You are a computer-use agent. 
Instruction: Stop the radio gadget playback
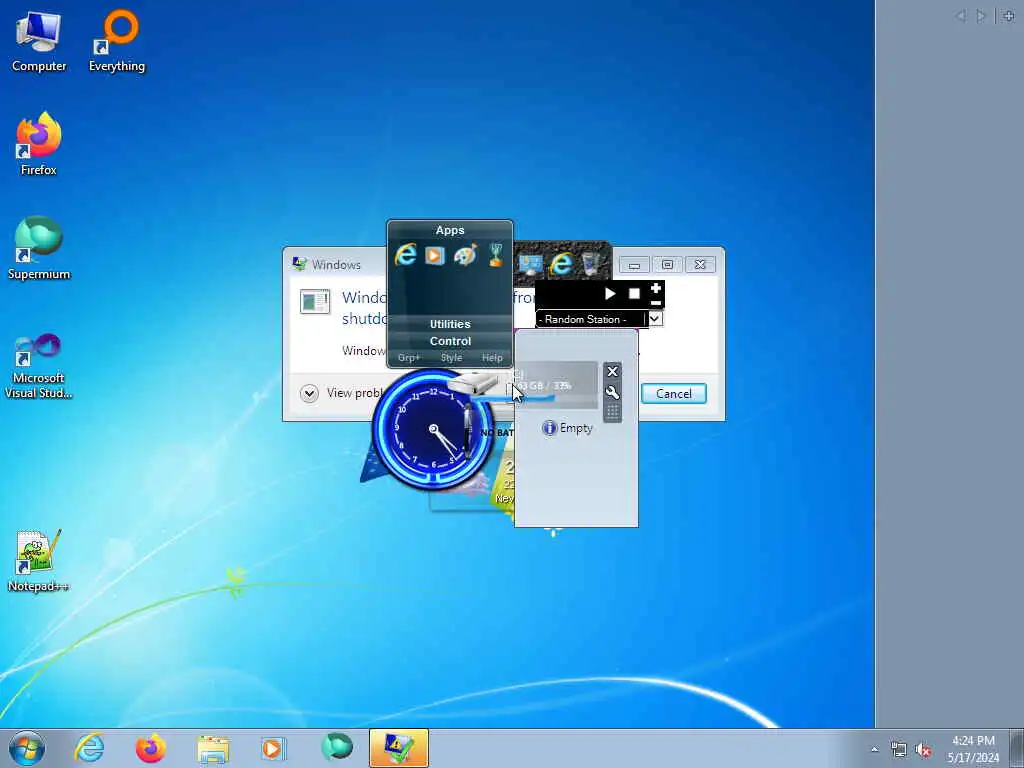click(634, 294)
